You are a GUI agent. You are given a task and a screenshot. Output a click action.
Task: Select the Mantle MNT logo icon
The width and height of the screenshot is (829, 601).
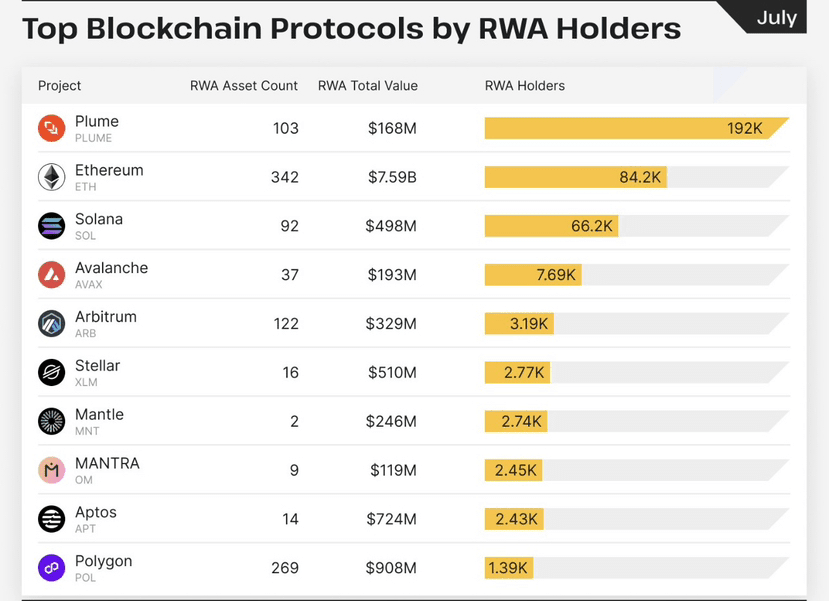pyautogui.click(x=51, y=421)
